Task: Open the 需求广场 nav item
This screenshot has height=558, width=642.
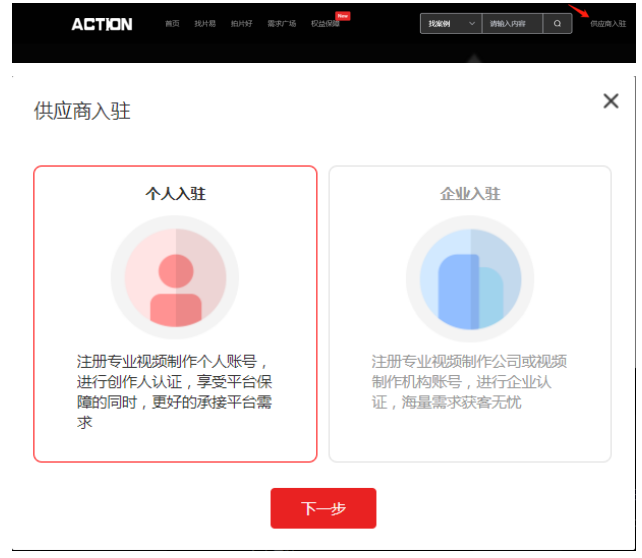Action: [x=281, y=24]
